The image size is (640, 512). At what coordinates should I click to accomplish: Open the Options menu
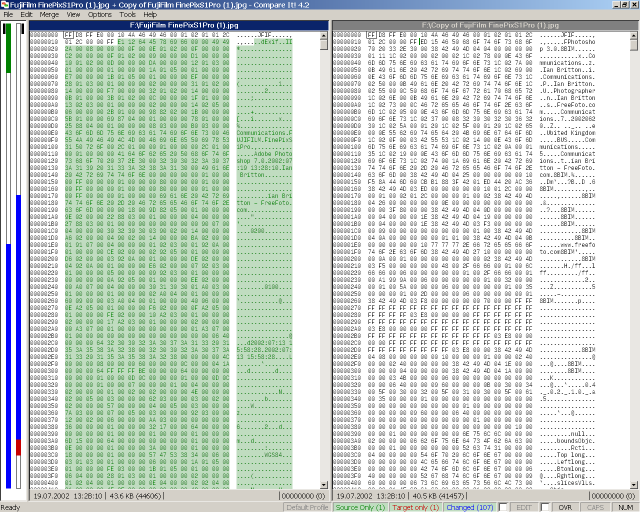[x=100, y=15]
